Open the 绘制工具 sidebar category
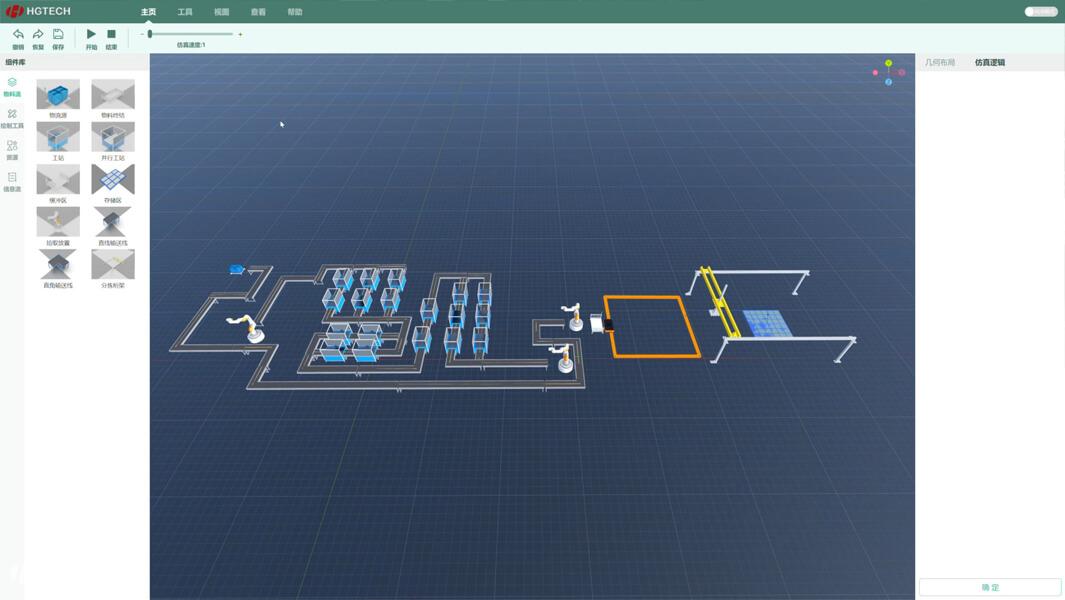This screenshot has height=600, width=1065. point(12,118)
